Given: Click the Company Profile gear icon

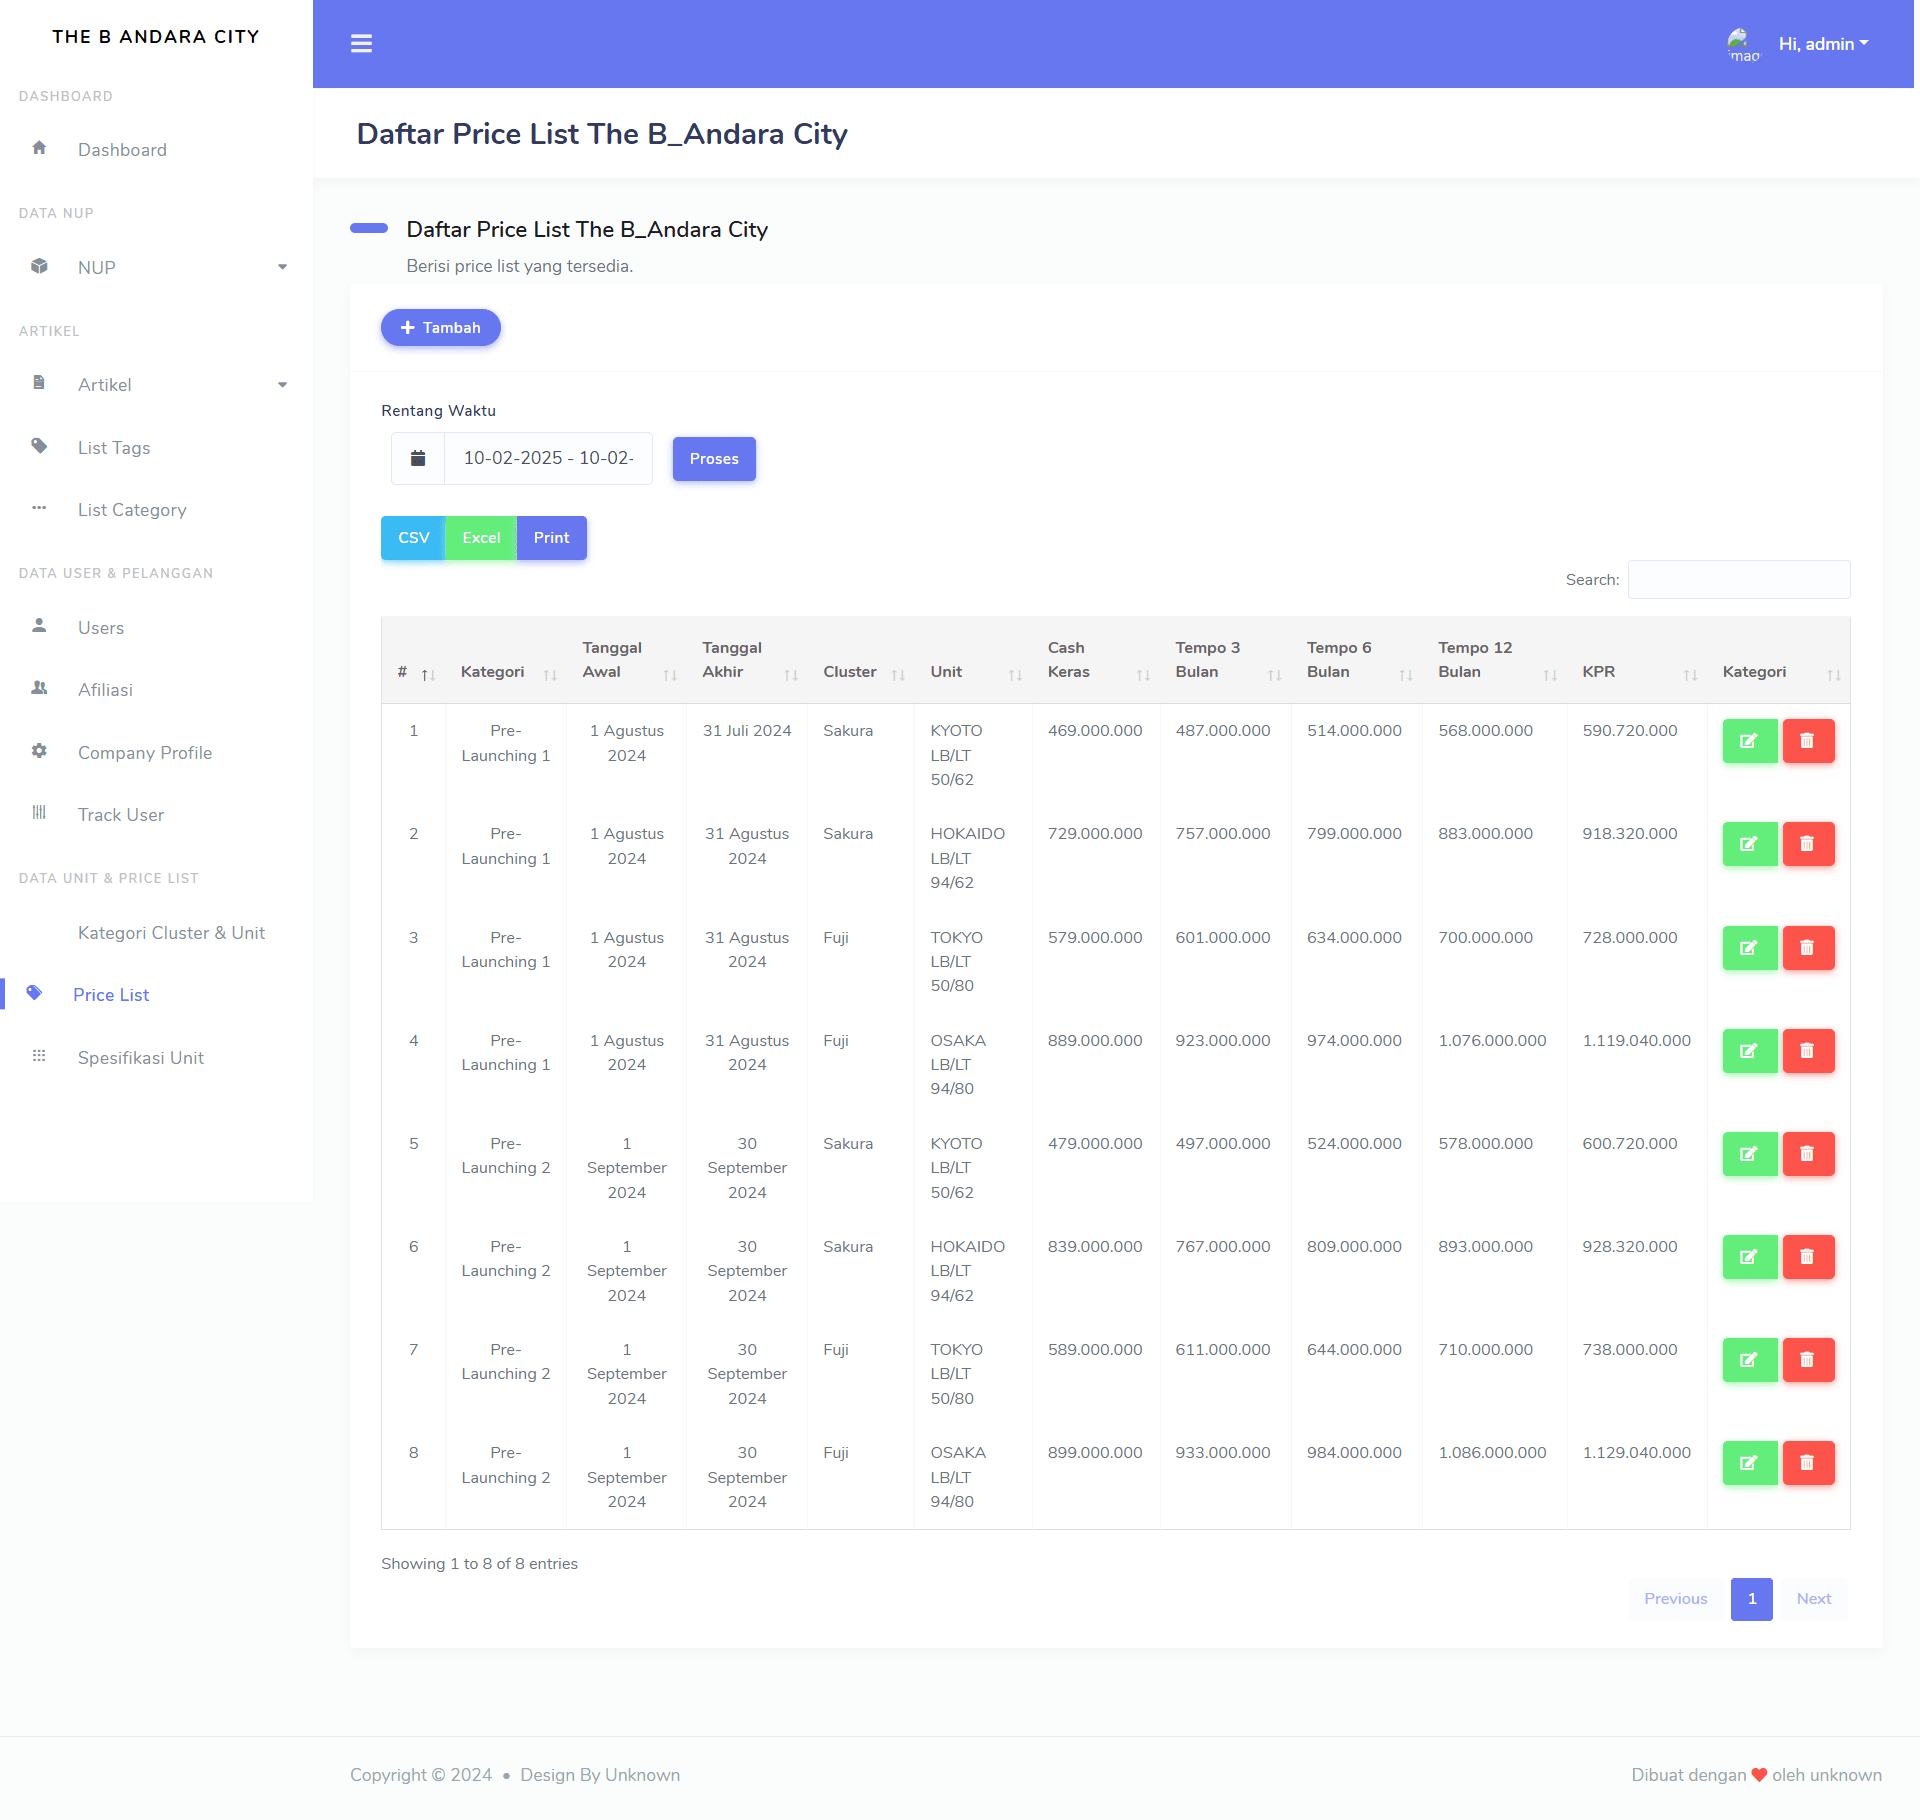Looking at the screenshot, I should [39, 751].
